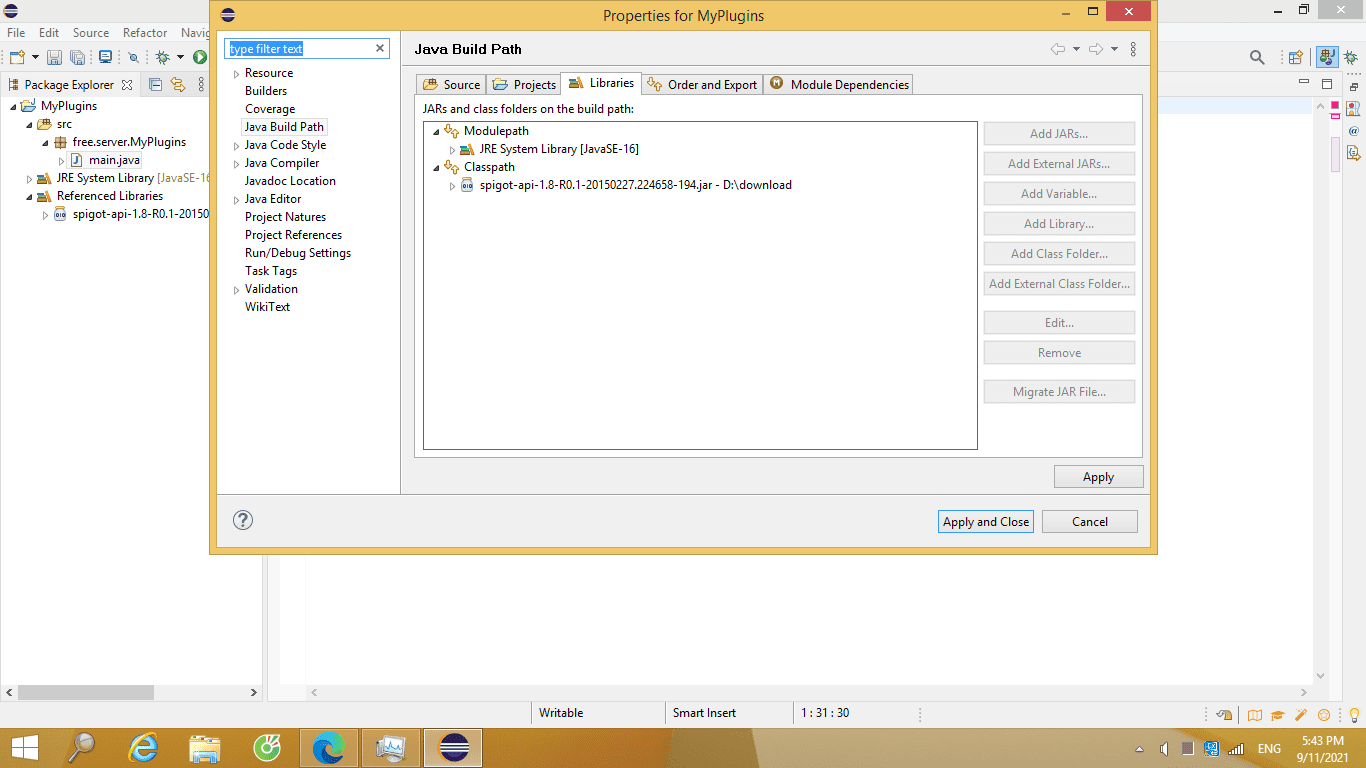Expand the Java Editor category
Viewport: 1366px width, 768px height.
(x=236, y=200)
